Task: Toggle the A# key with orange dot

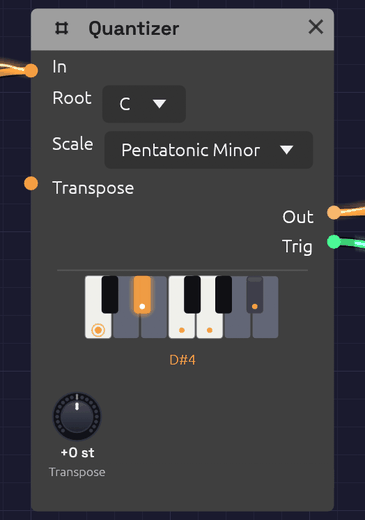Action: (x=255, y=294)
